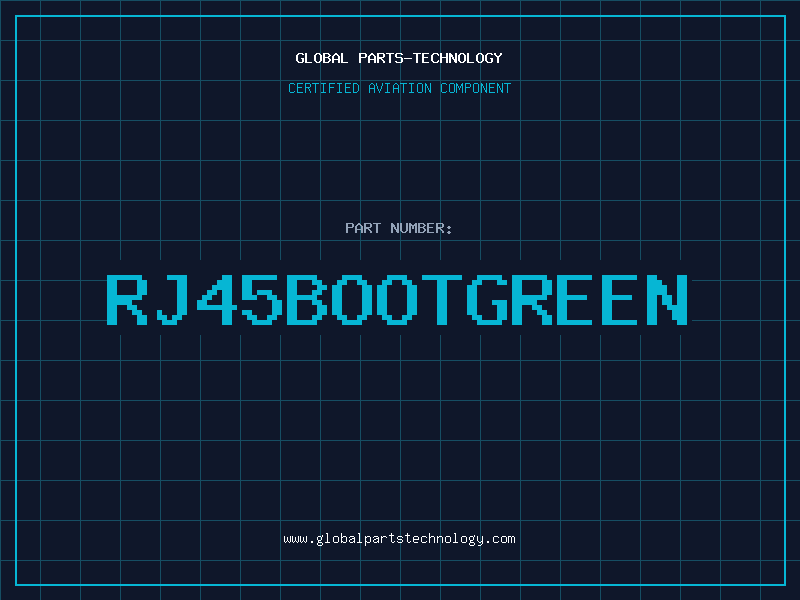Click the PART NUMBER: label
This screenshot has height=600, width=800.
click(x=398, y=228)
